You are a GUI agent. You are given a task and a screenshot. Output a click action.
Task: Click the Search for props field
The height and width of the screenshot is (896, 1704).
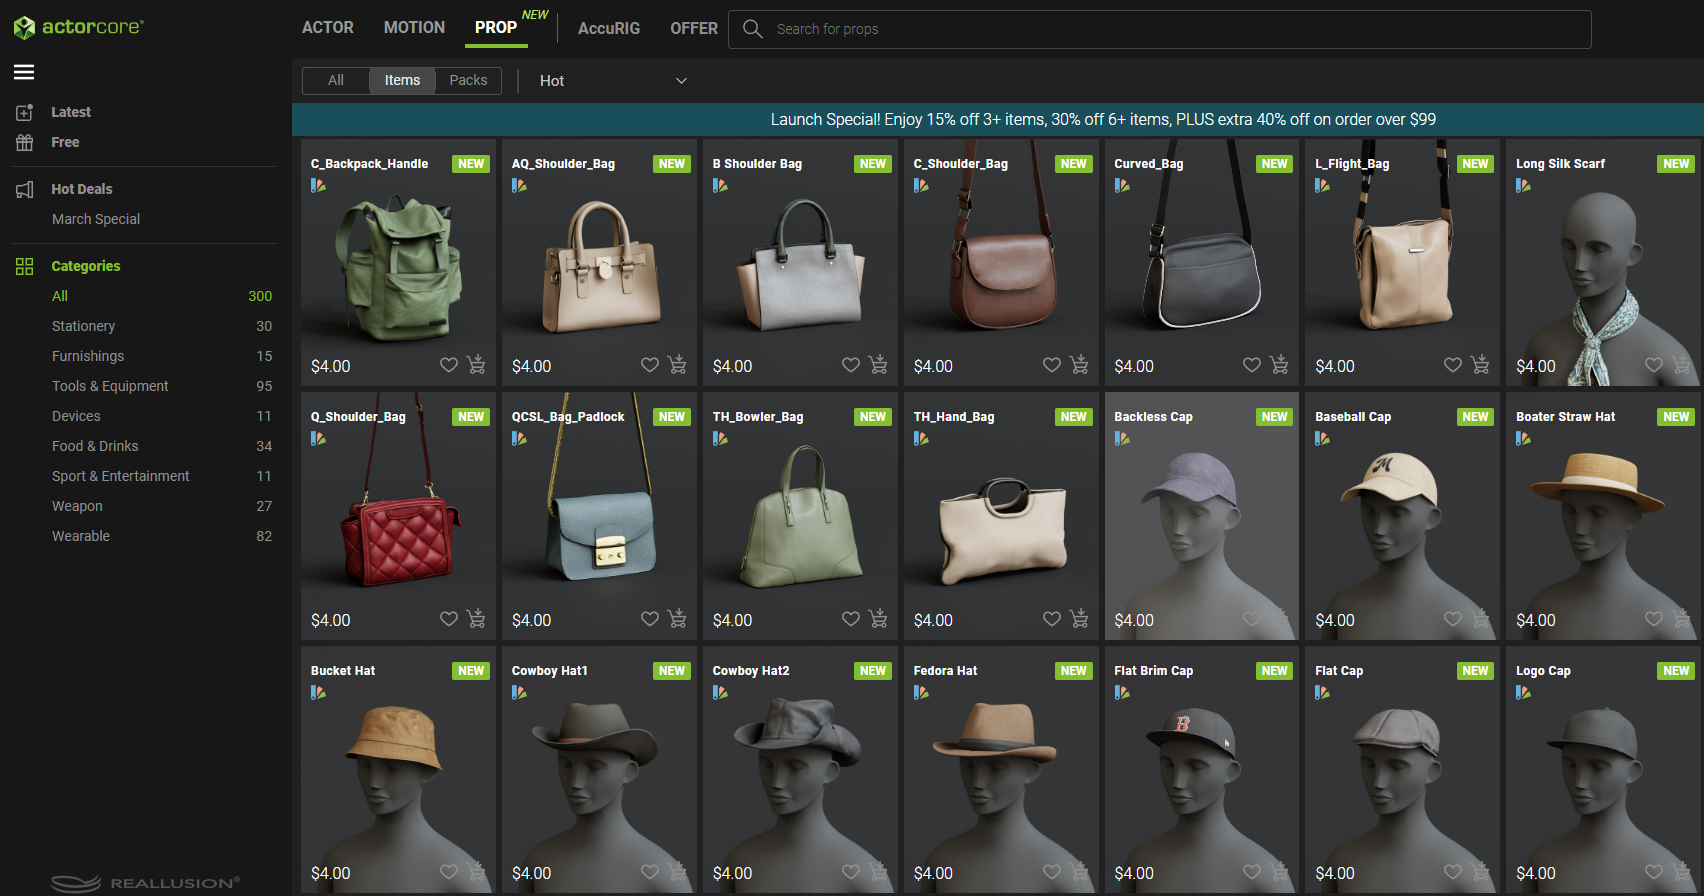pos(1160,29)
